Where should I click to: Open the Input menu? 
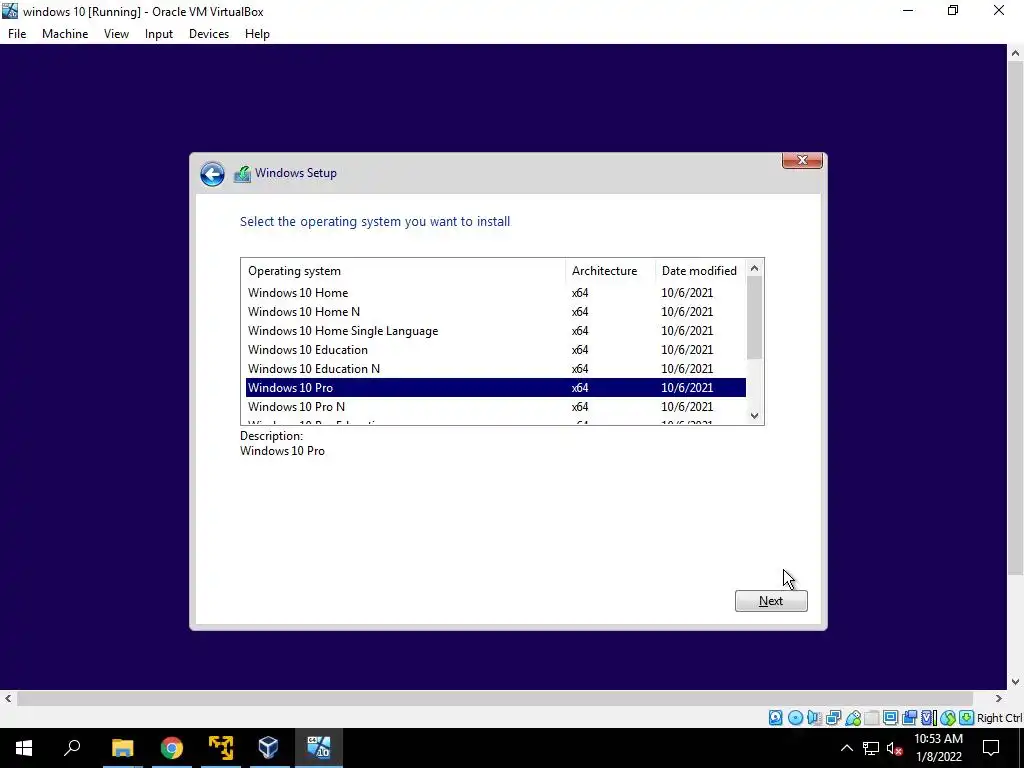[159, 34]
